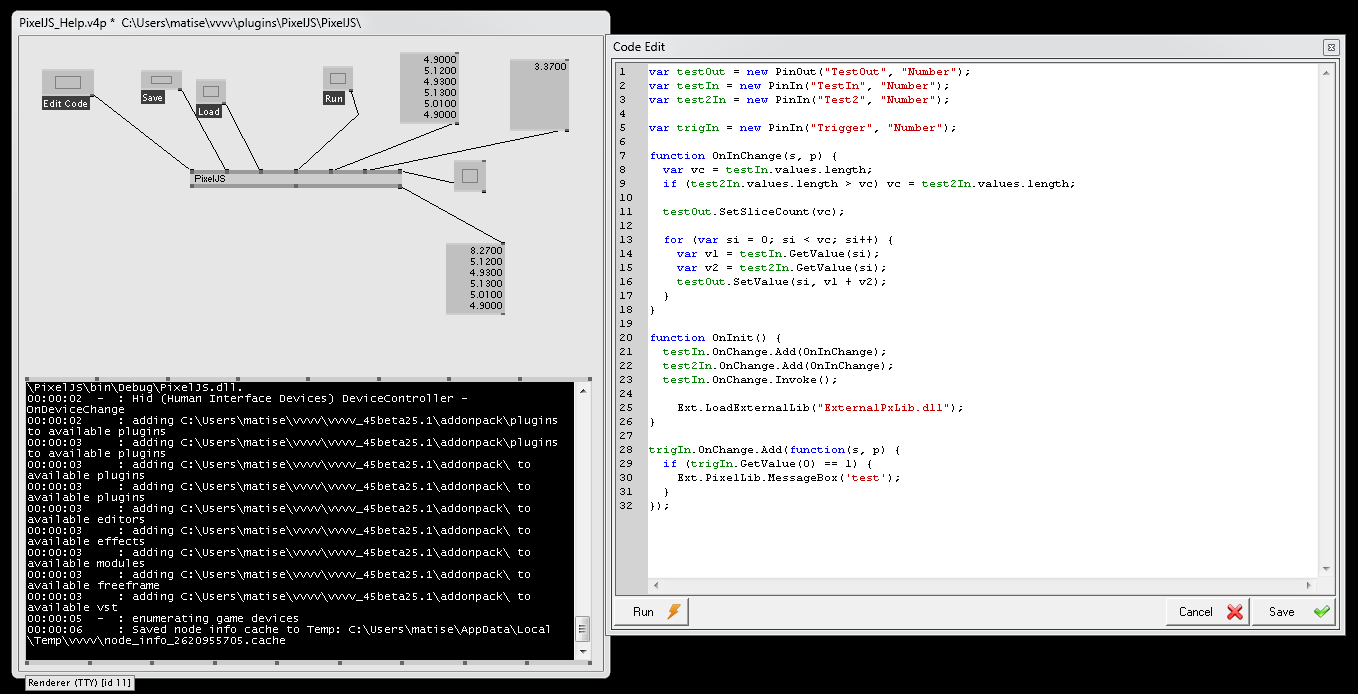
Task: Click the testOut.SetValue(si, v1 + v2) line
Action: click(781, 282)
